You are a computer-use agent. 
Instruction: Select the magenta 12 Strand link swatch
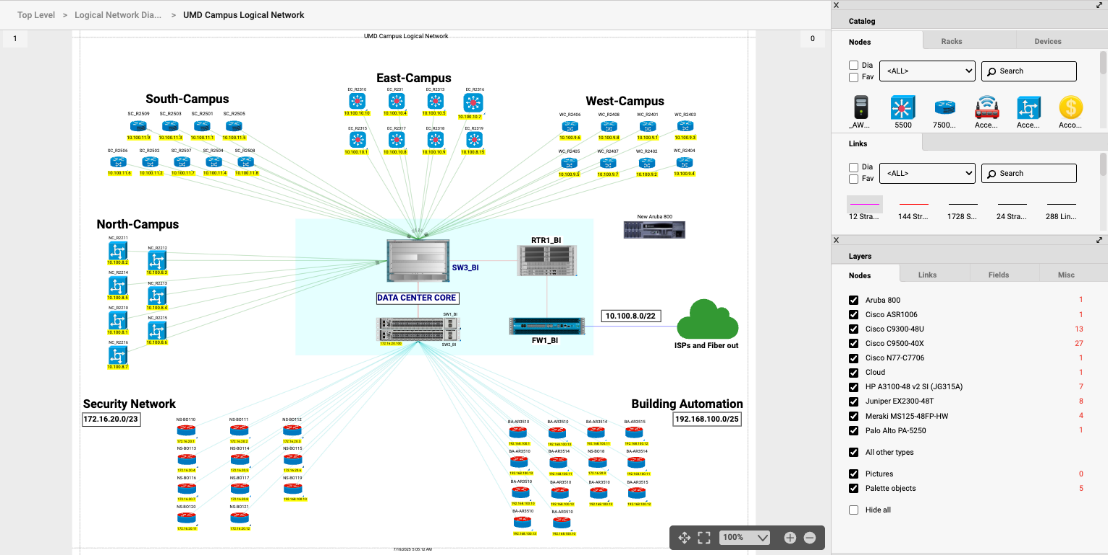pos(862,204)
